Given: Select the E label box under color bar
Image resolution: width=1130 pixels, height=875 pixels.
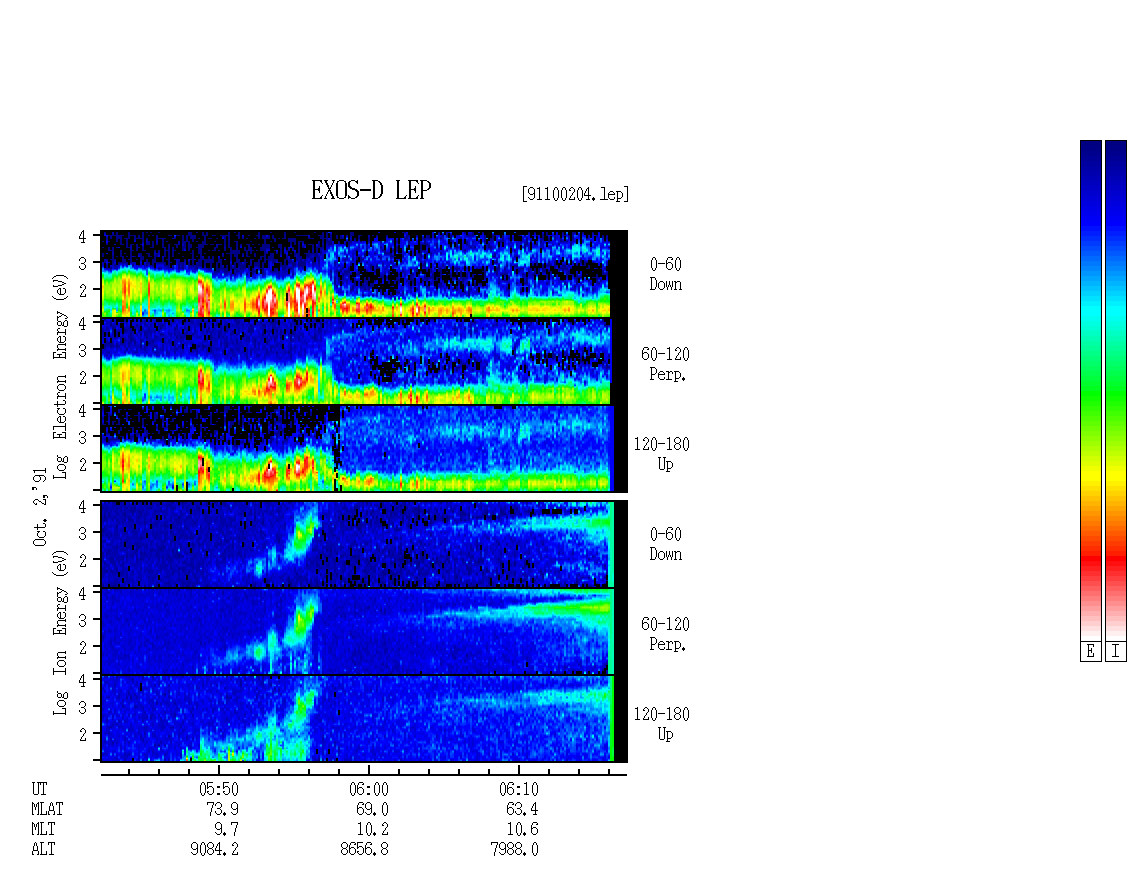Looking at the screenshot, I should pos(1090,651).
